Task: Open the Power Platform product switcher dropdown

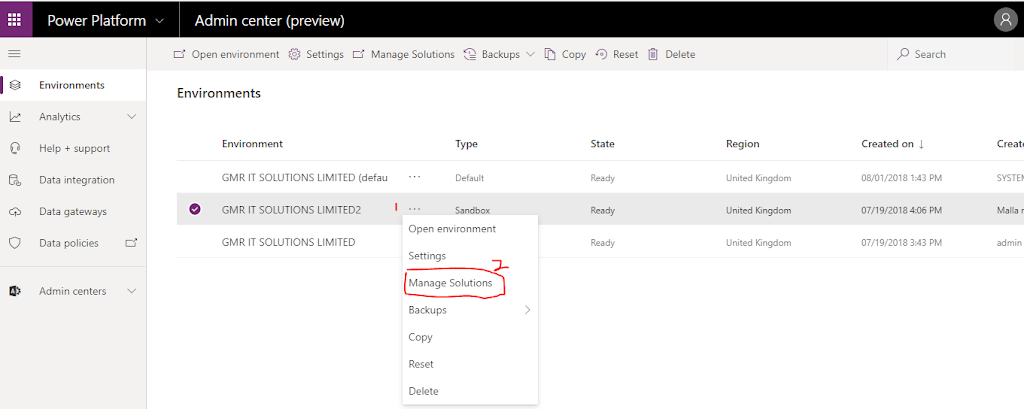Action: pyautogui.click(x=105, y=21)
